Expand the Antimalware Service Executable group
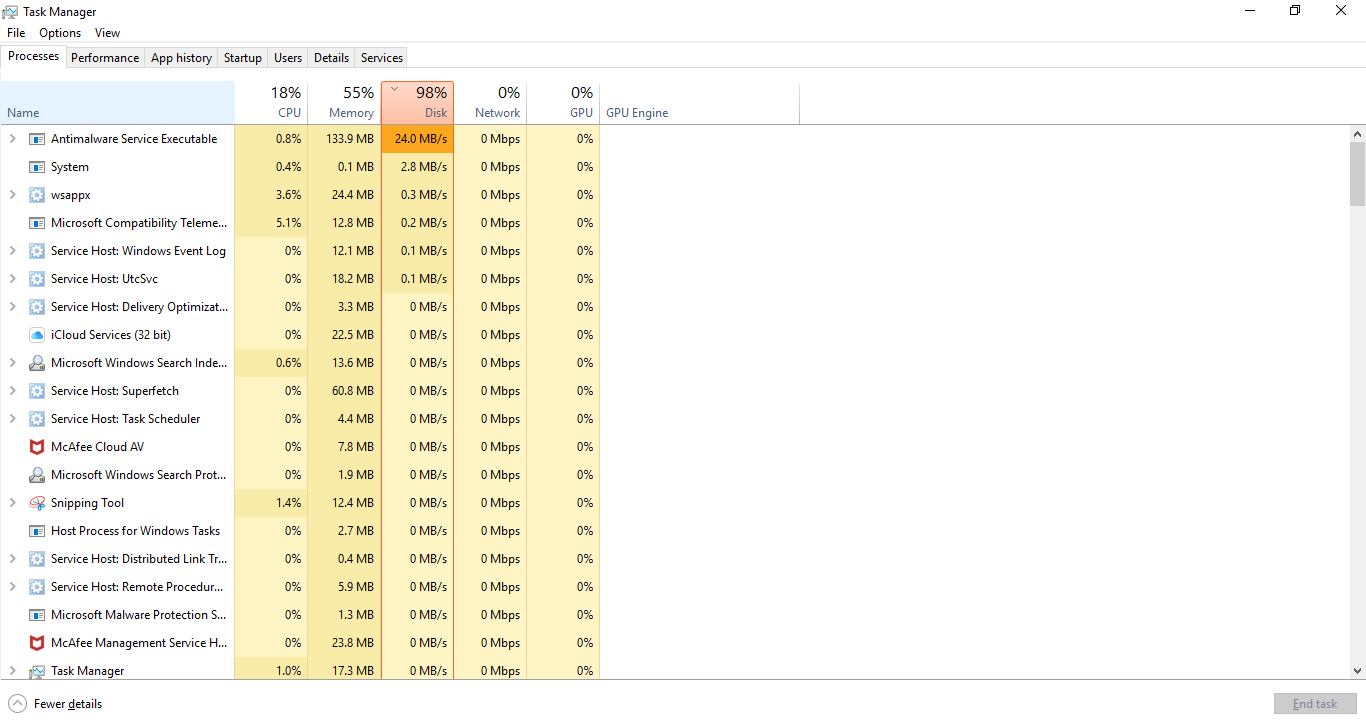Viewport: 1366px width, 728px height. [x=12, y=139]
